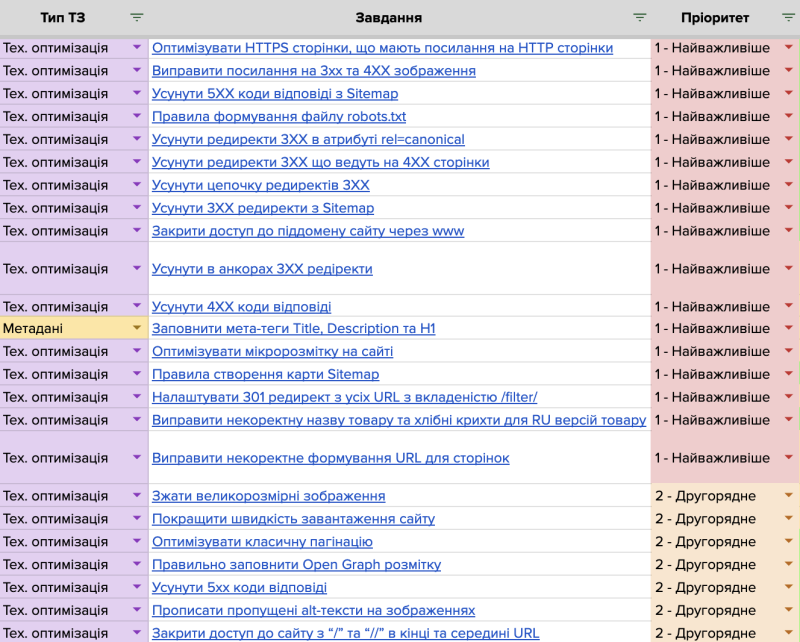Open the "2 - Другорядне" dropdown beside "Оптимізувати класичну пагінацію"
Image resolution: width=800 pixels, height=642 pixels.
tap(789, 541)
